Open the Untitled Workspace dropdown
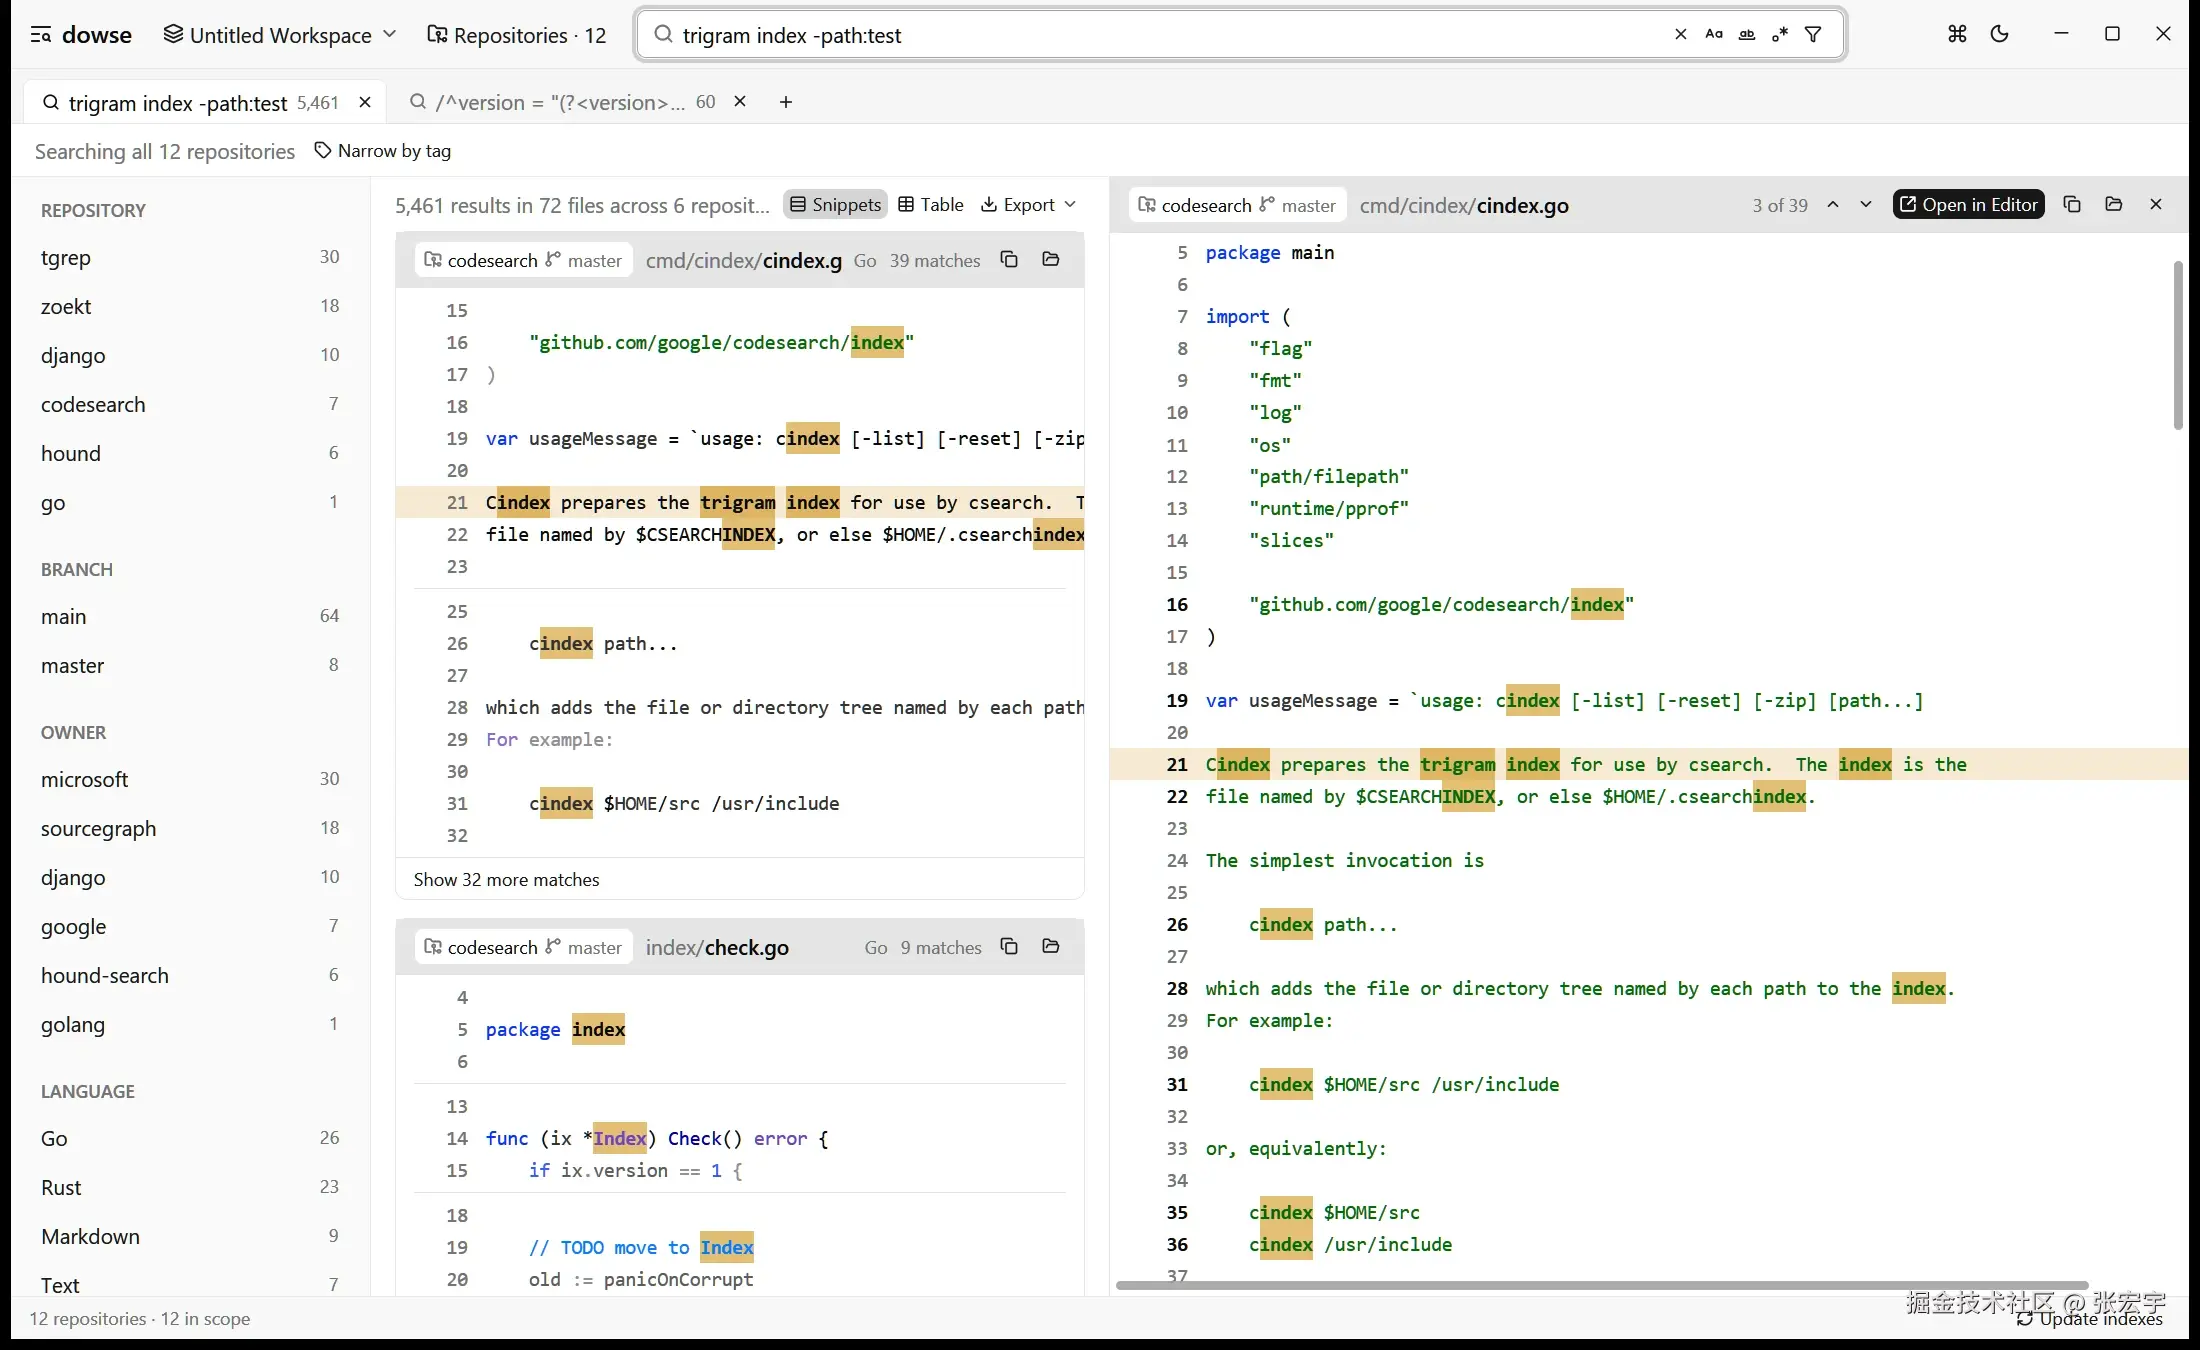The image size is (2200, 1350). (280, 35)
